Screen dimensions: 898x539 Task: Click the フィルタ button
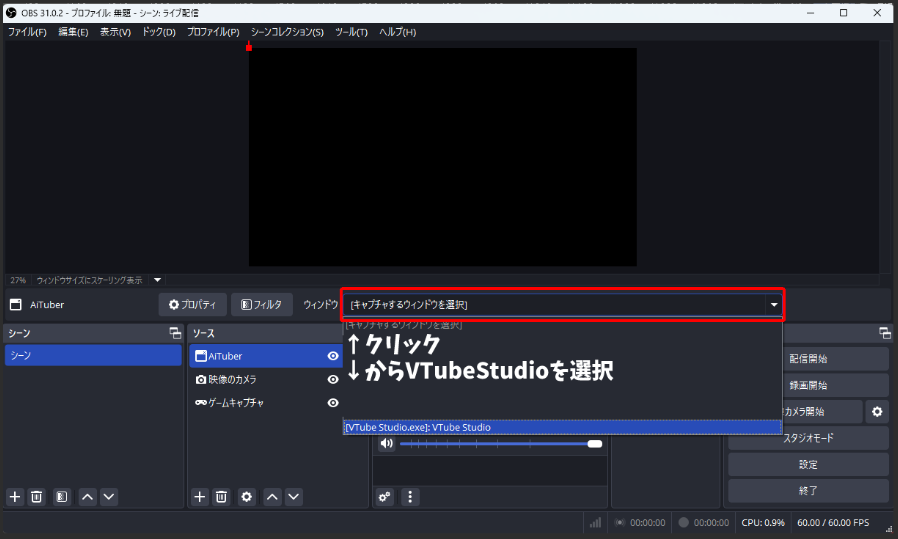(x=262, y=304)
